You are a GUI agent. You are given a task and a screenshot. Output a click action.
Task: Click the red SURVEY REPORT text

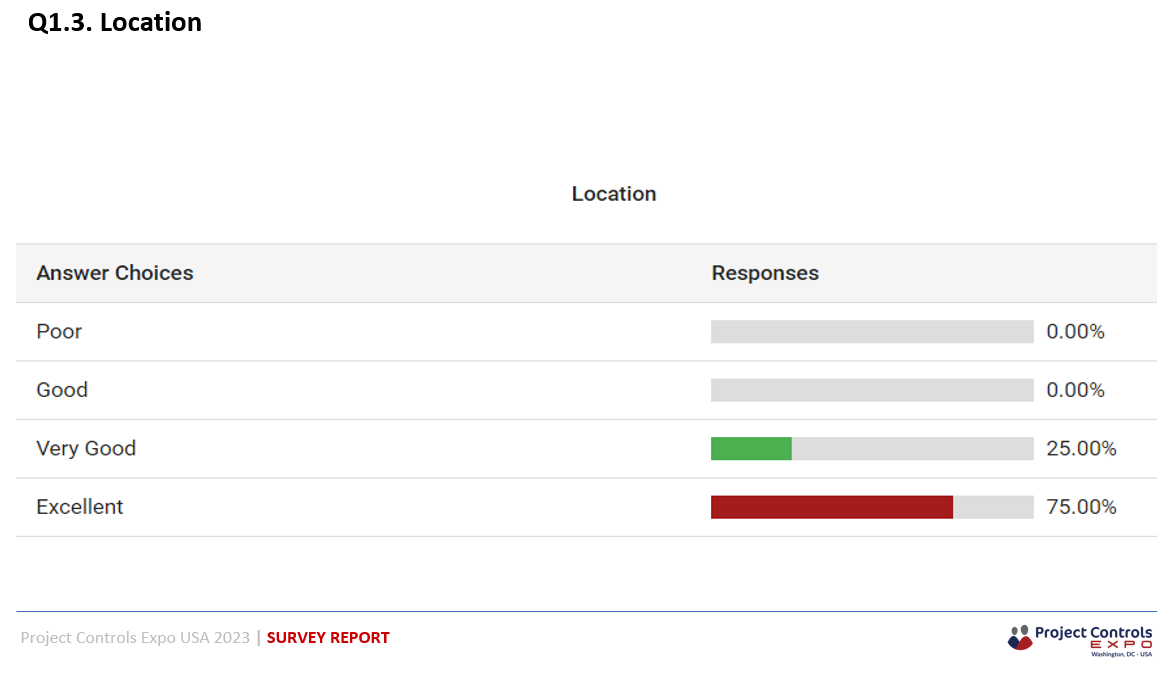click(x=327, y=638)
